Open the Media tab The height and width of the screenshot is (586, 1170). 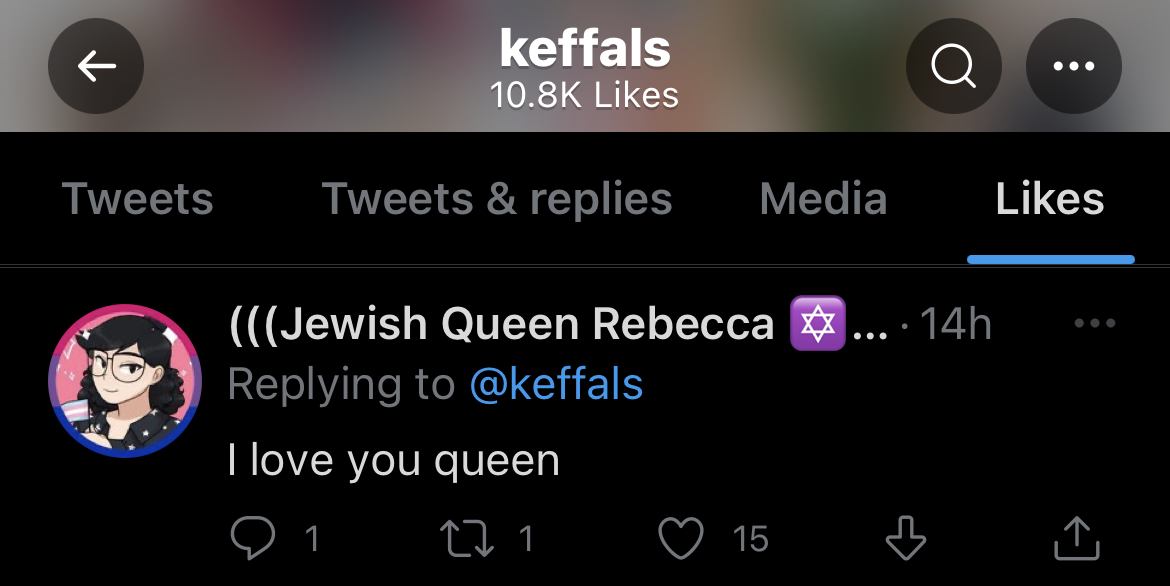pyautogui.click(x=823, y=199)
